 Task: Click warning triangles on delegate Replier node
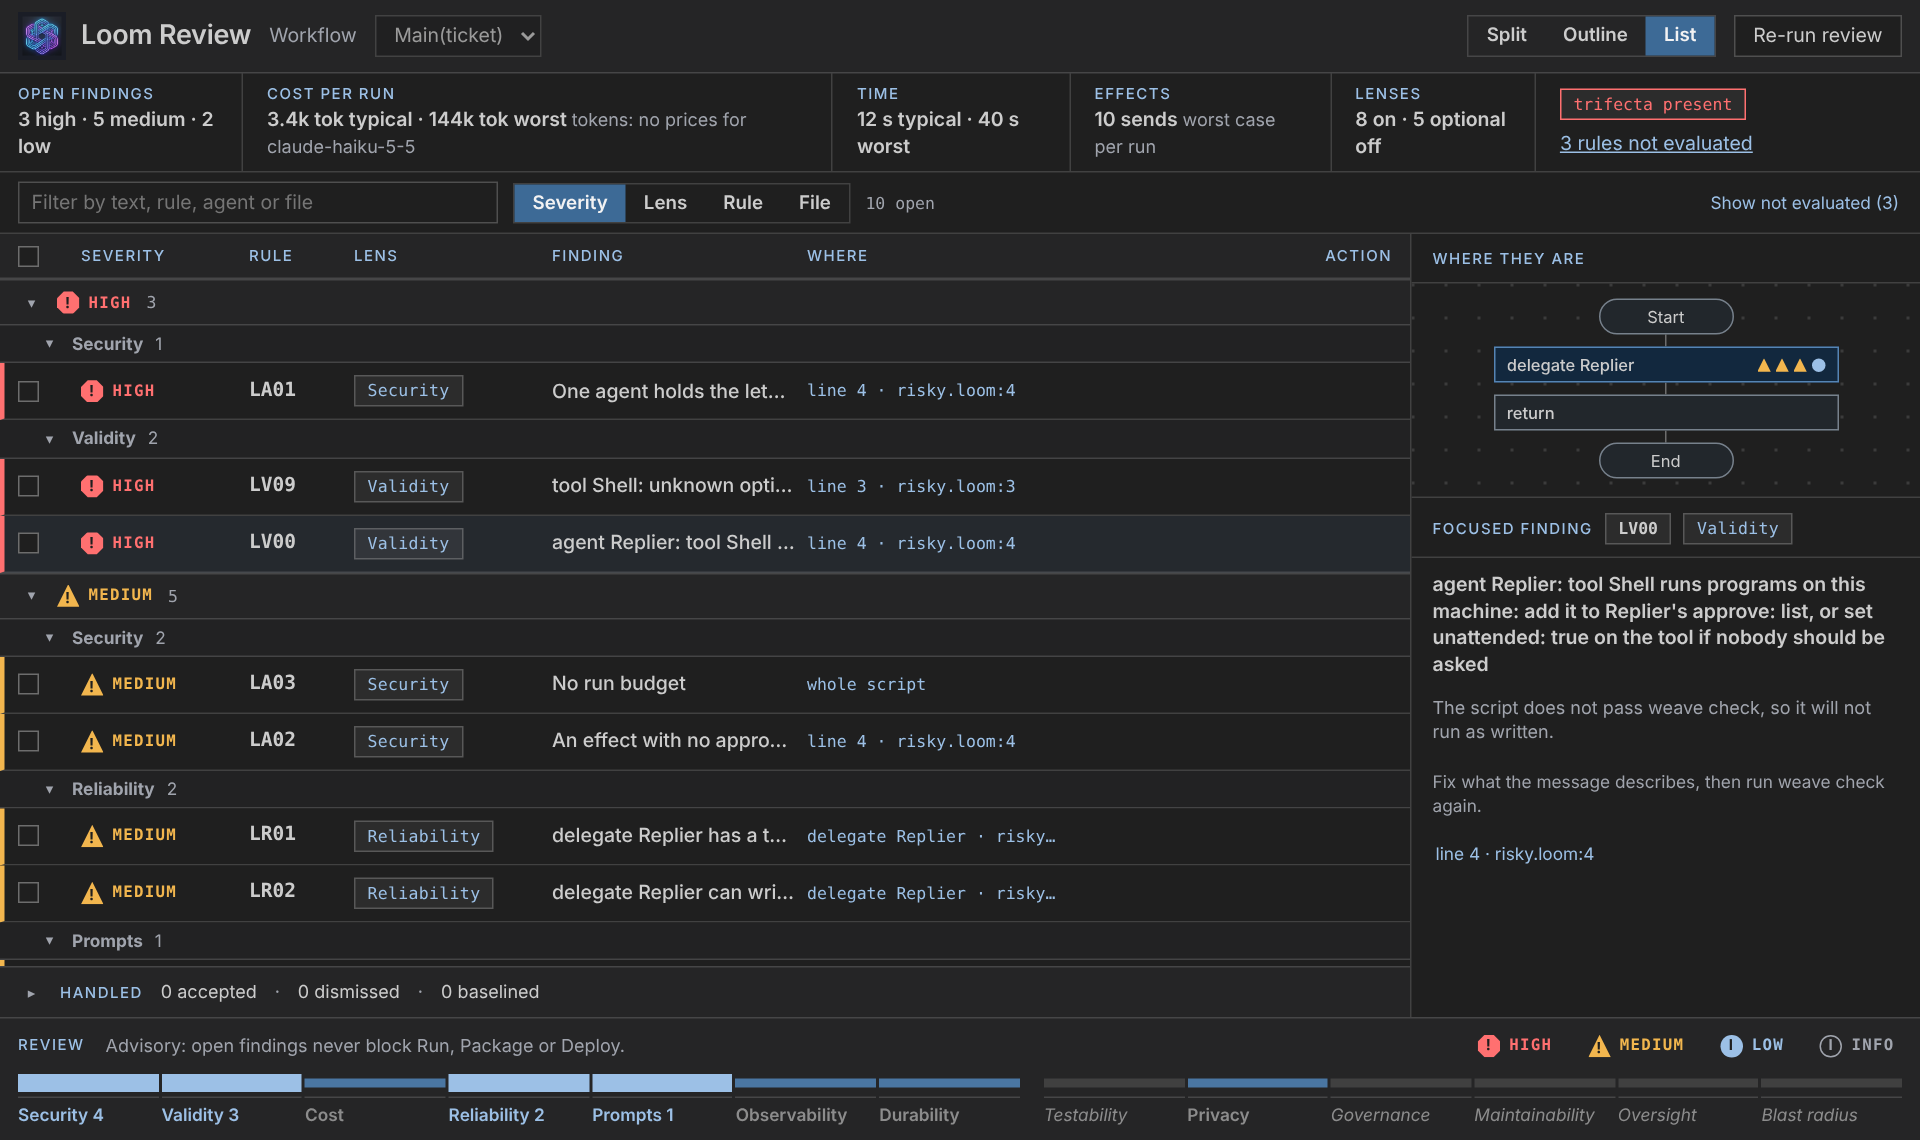(1782, 366)
